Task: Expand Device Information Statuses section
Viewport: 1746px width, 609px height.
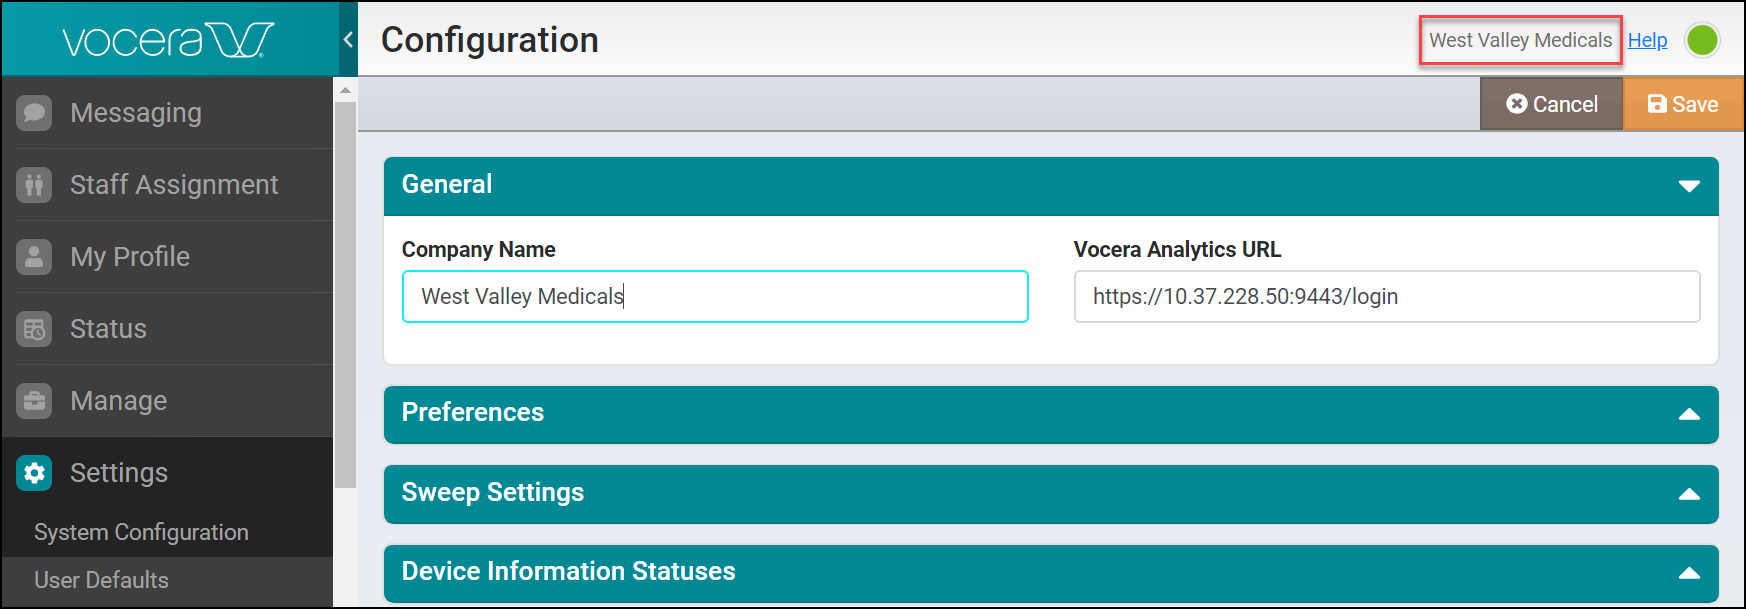Action: pyautogui.click(x=1689, y=573)
